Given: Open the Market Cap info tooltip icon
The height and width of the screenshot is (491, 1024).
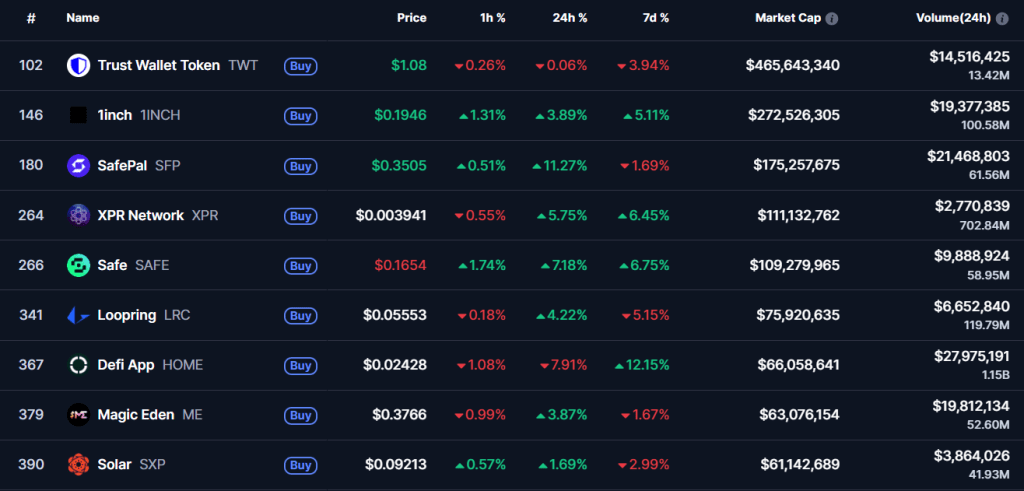Looking at the screenshot, I should [x=832, y=18].
